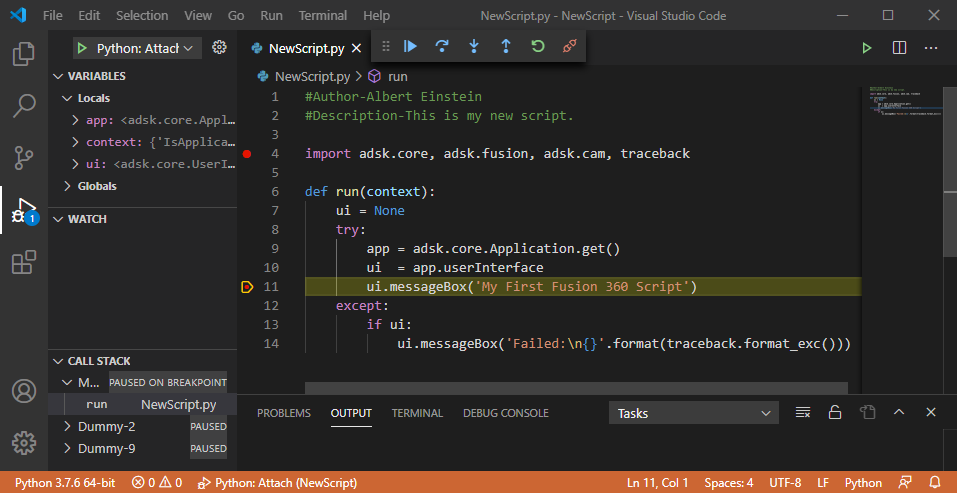Screen dimensions: 957x493
Task: Select the OUTPUT panel tab
Action: click(x=352, y=413)
